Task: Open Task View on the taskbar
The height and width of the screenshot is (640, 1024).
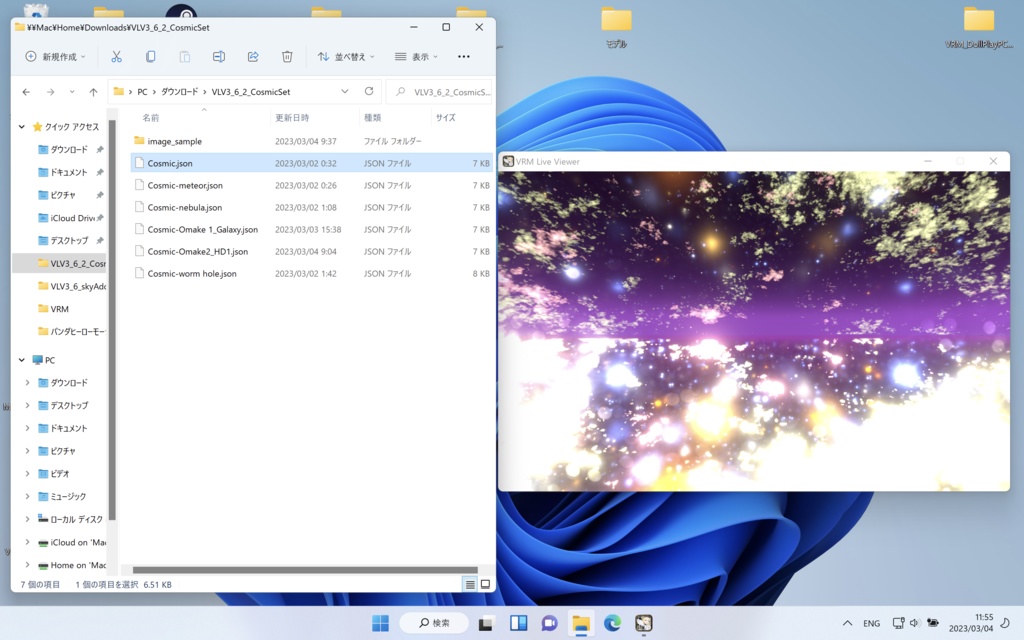Action: 485,623
